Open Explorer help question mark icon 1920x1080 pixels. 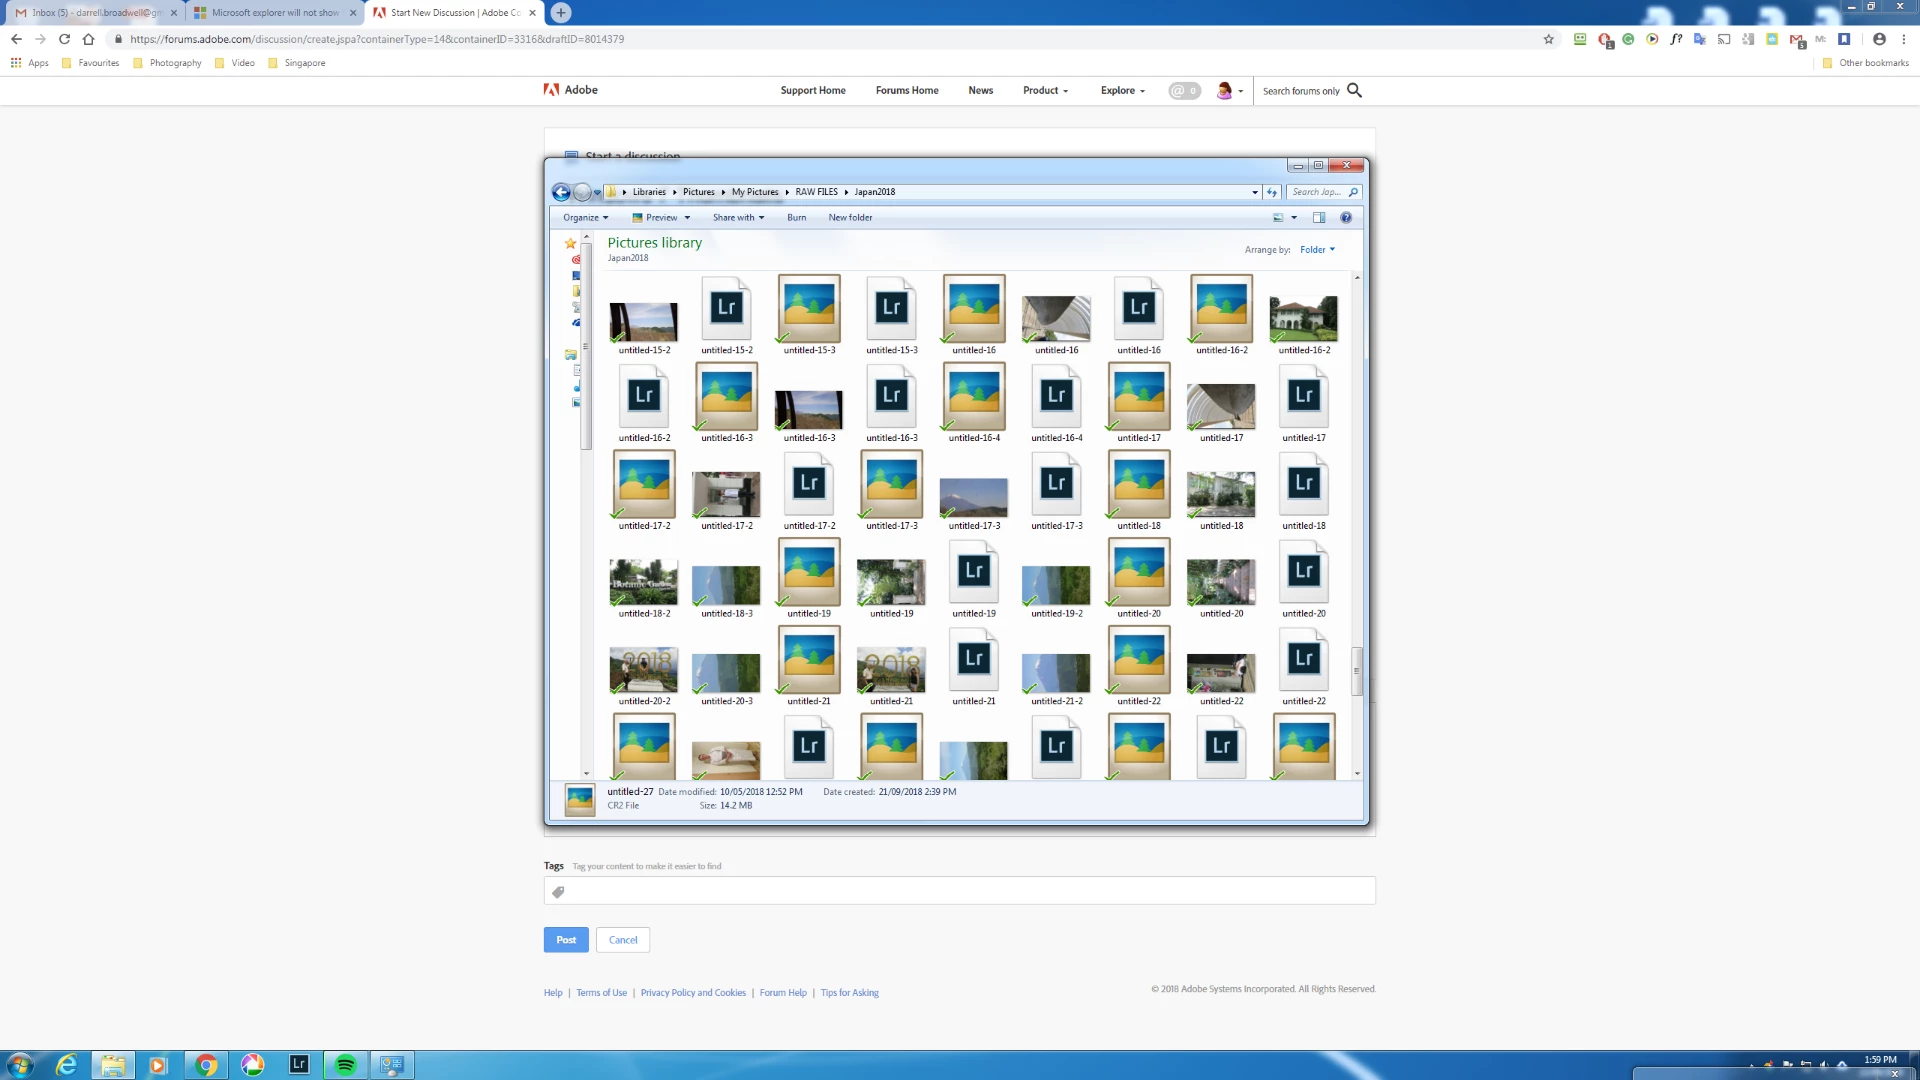pos(1346,218)
